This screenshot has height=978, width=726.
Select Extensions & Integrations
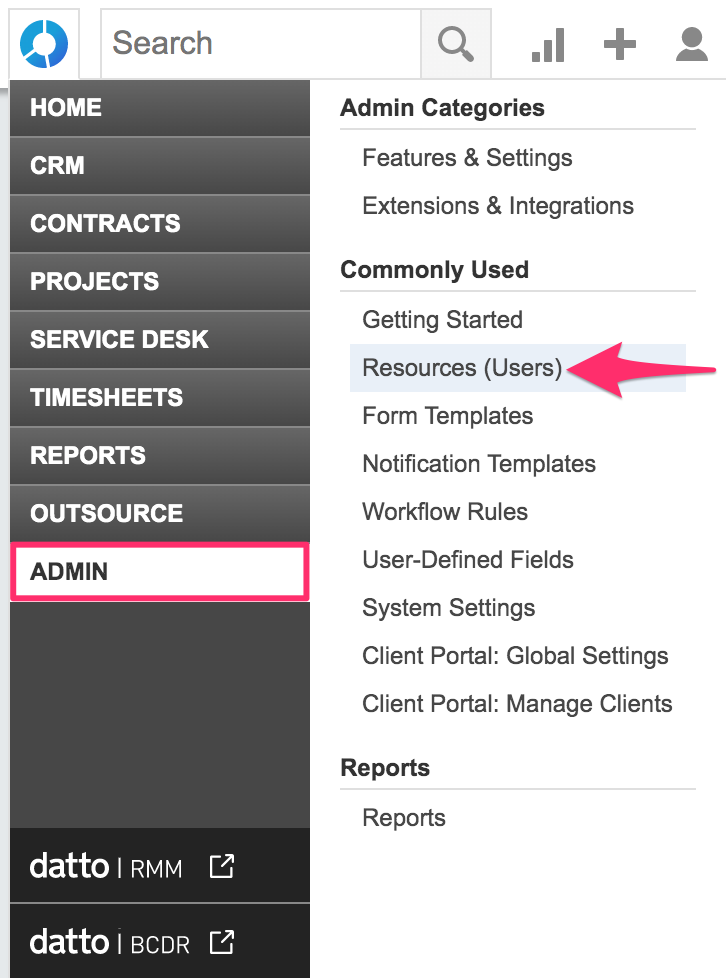click(498, 206)
